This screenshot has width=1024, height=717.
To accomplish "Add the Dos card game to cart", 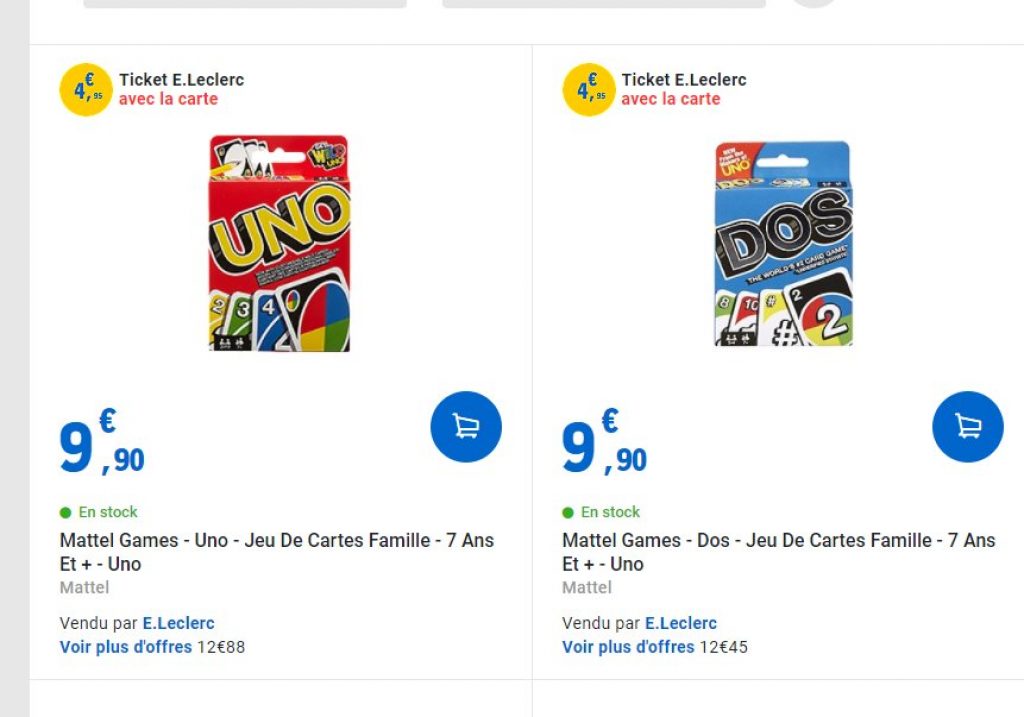I will tap(967, 427).
